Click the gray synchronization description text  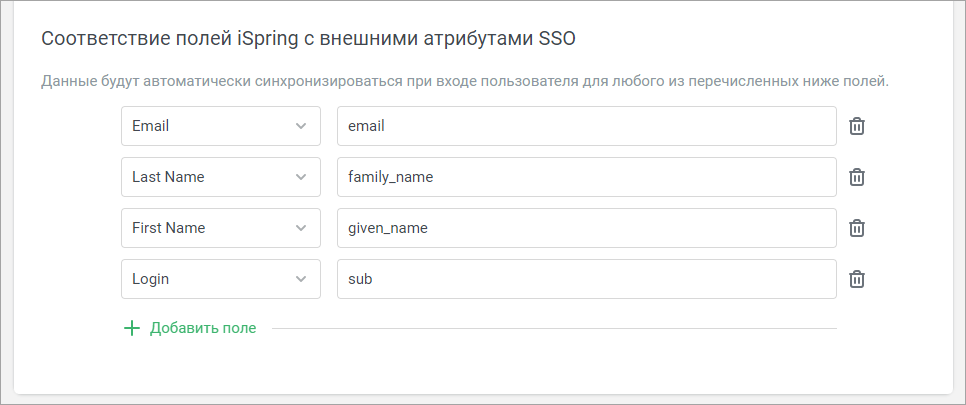465,81
